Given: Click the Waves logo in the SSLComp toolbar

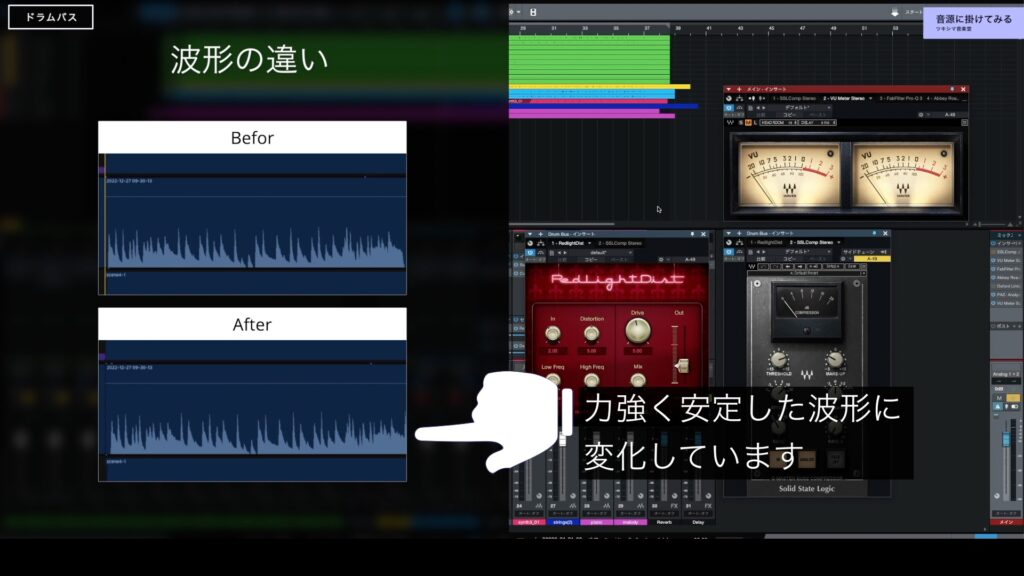Looking at the screenshot, I should coord(752,266).
